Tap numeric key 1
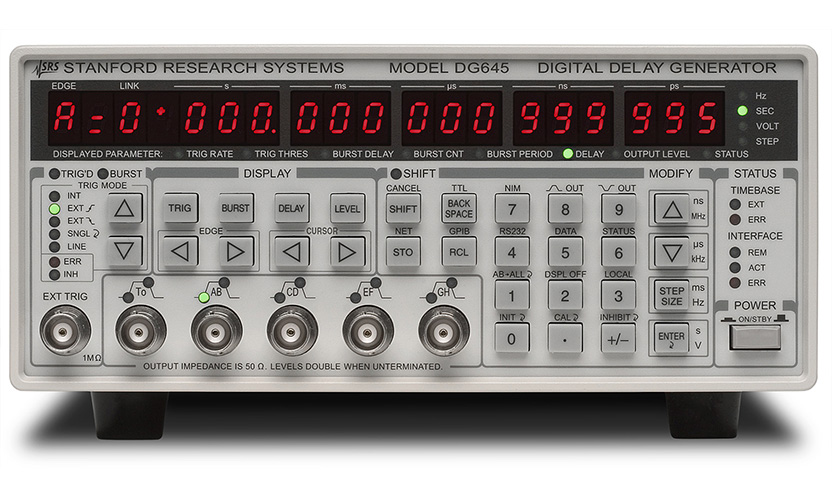 coord(512,295)
